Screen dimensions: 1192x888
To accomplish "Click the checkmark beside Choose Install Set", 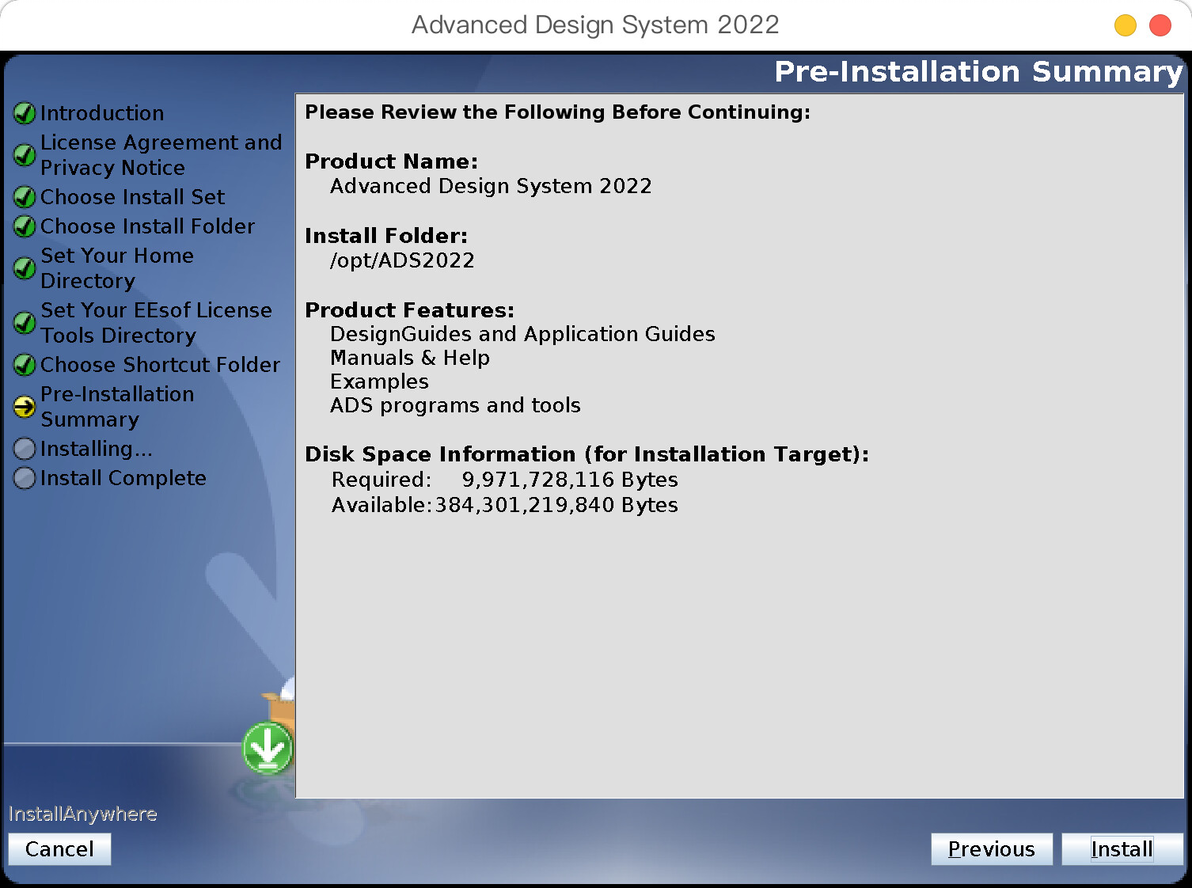I will (x=24, y=197).
